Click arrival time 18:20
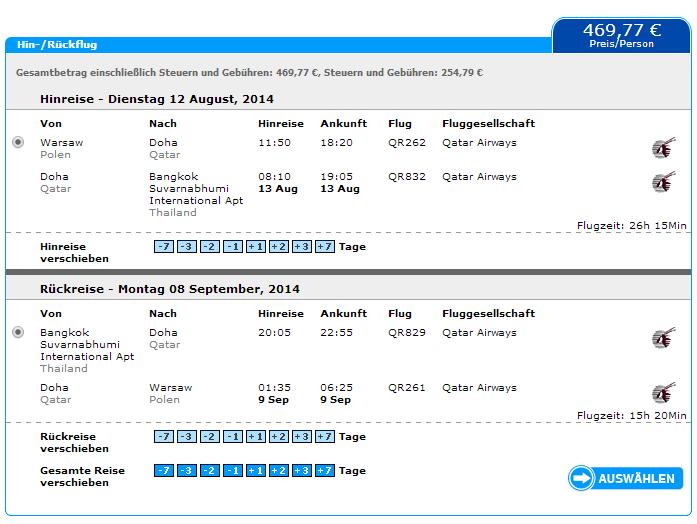 (336, 143)
